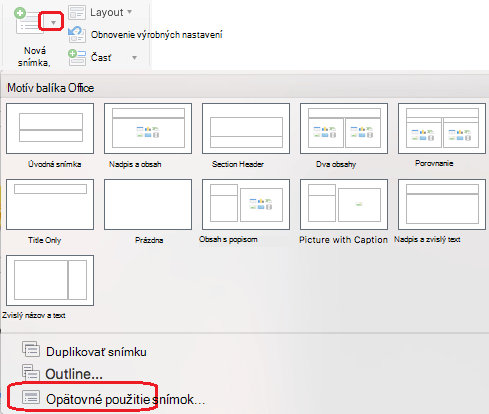This screenshot has height=414, width=489.
Task: Select the Úvodná snímka layout thumbnail
Action: (50, 128)
